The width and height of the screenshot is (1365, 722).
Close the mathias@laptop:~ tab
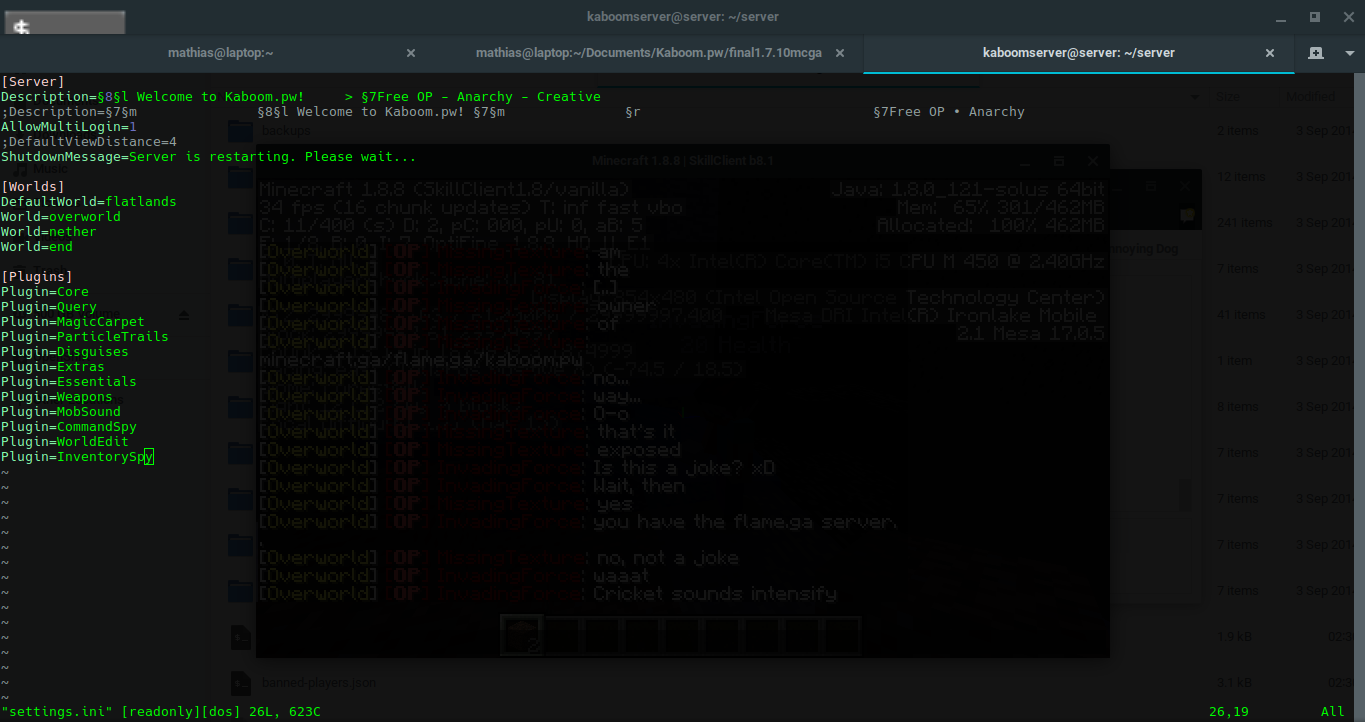[411, 53]
